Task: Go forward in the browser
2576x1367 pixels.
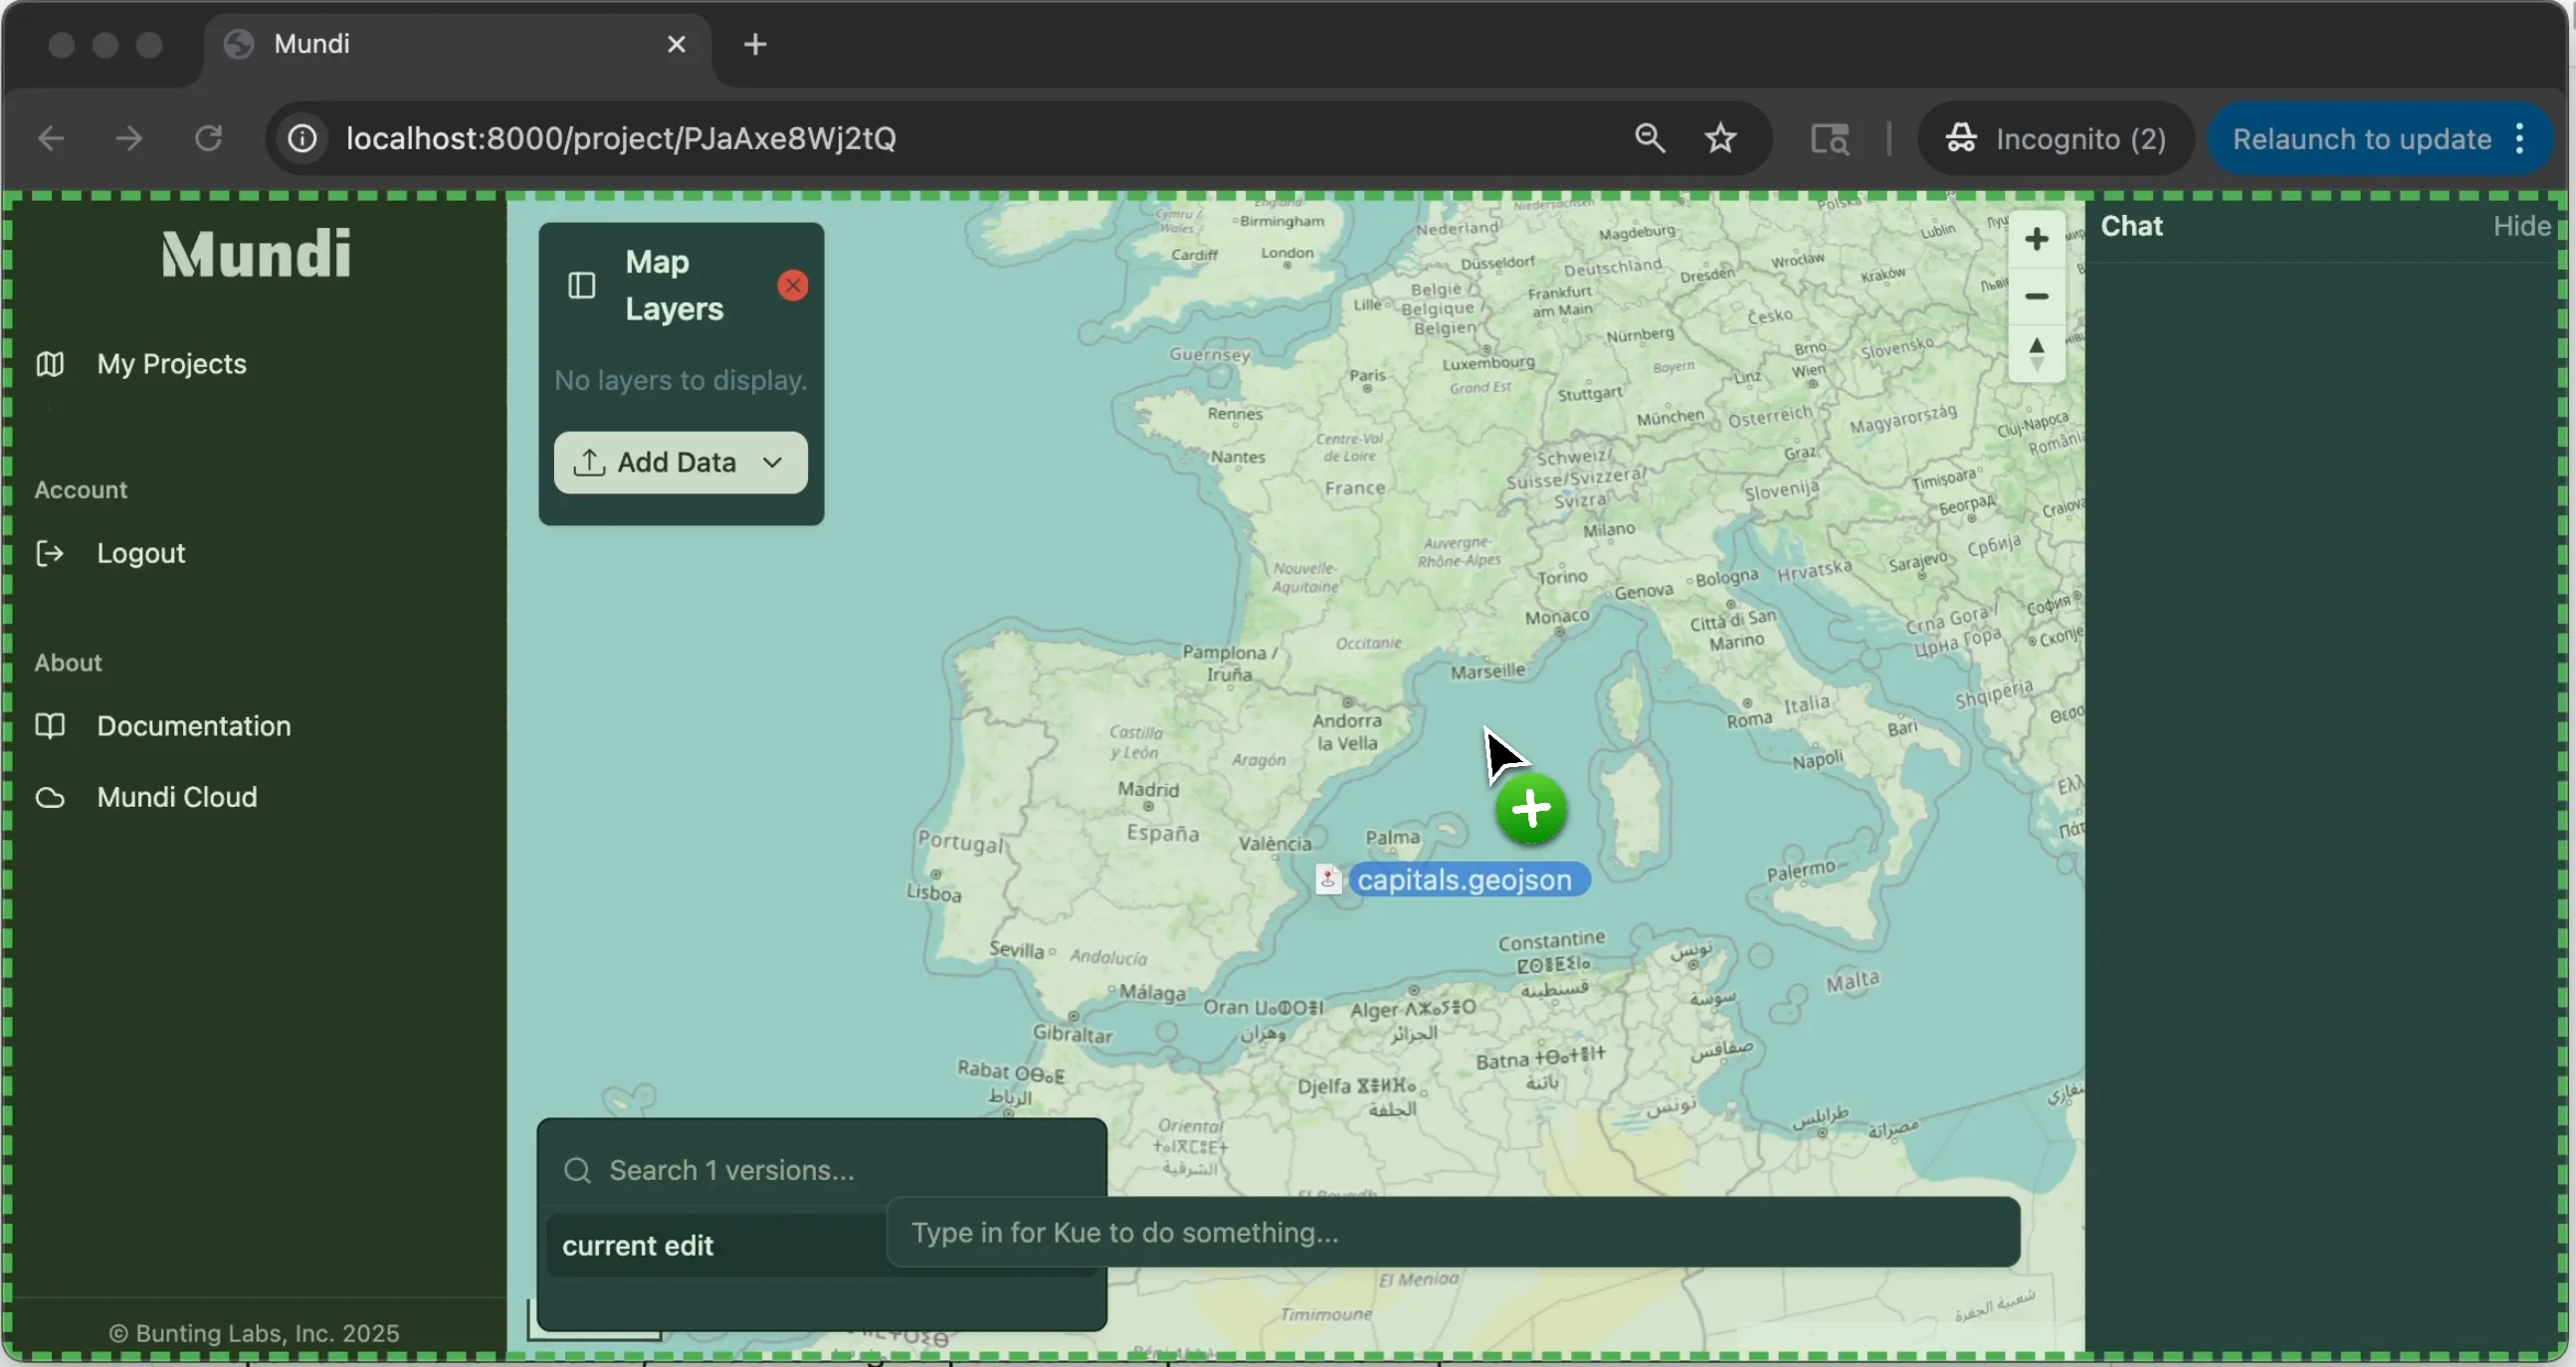Action: tap(128, 138)
